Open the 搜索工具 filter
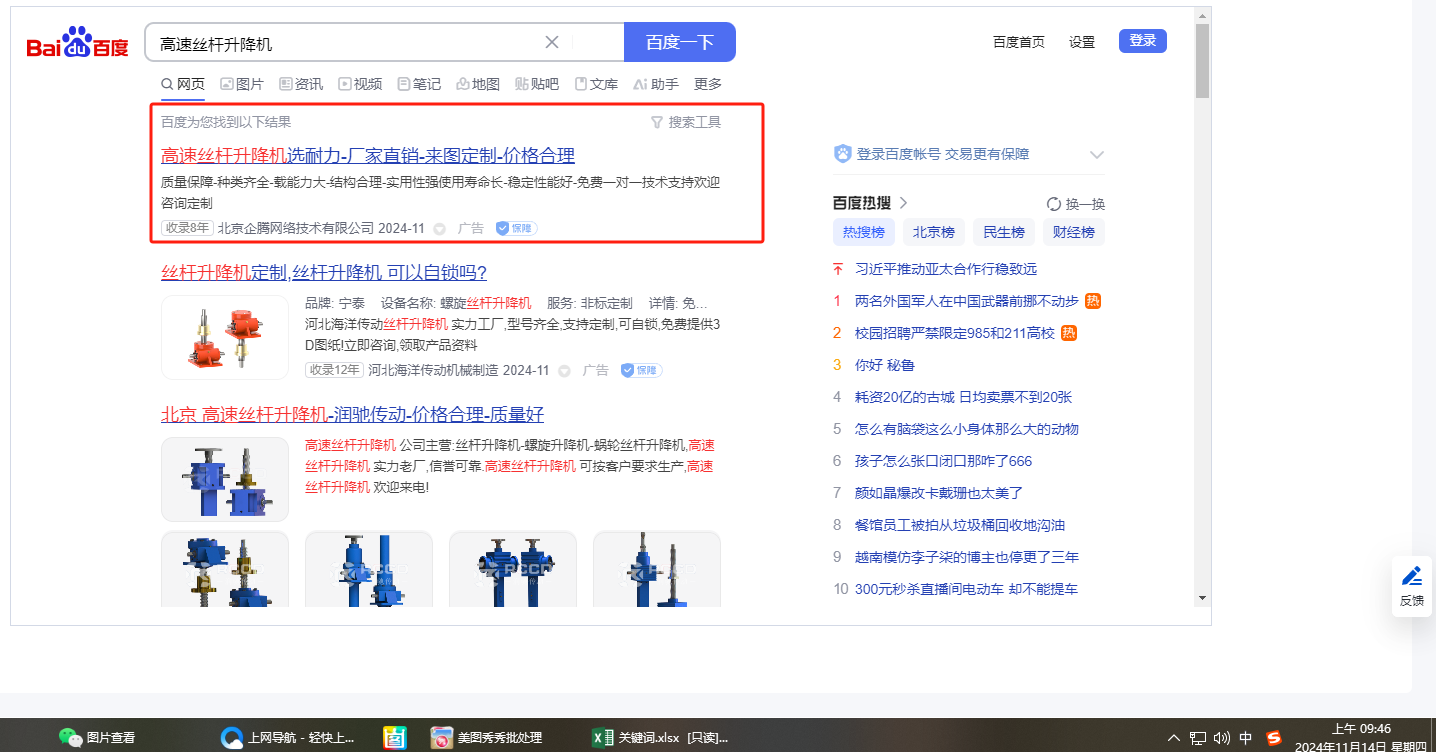Image resolution: width=1436 pixels, height=752 pixels. (x=685, y=122)
